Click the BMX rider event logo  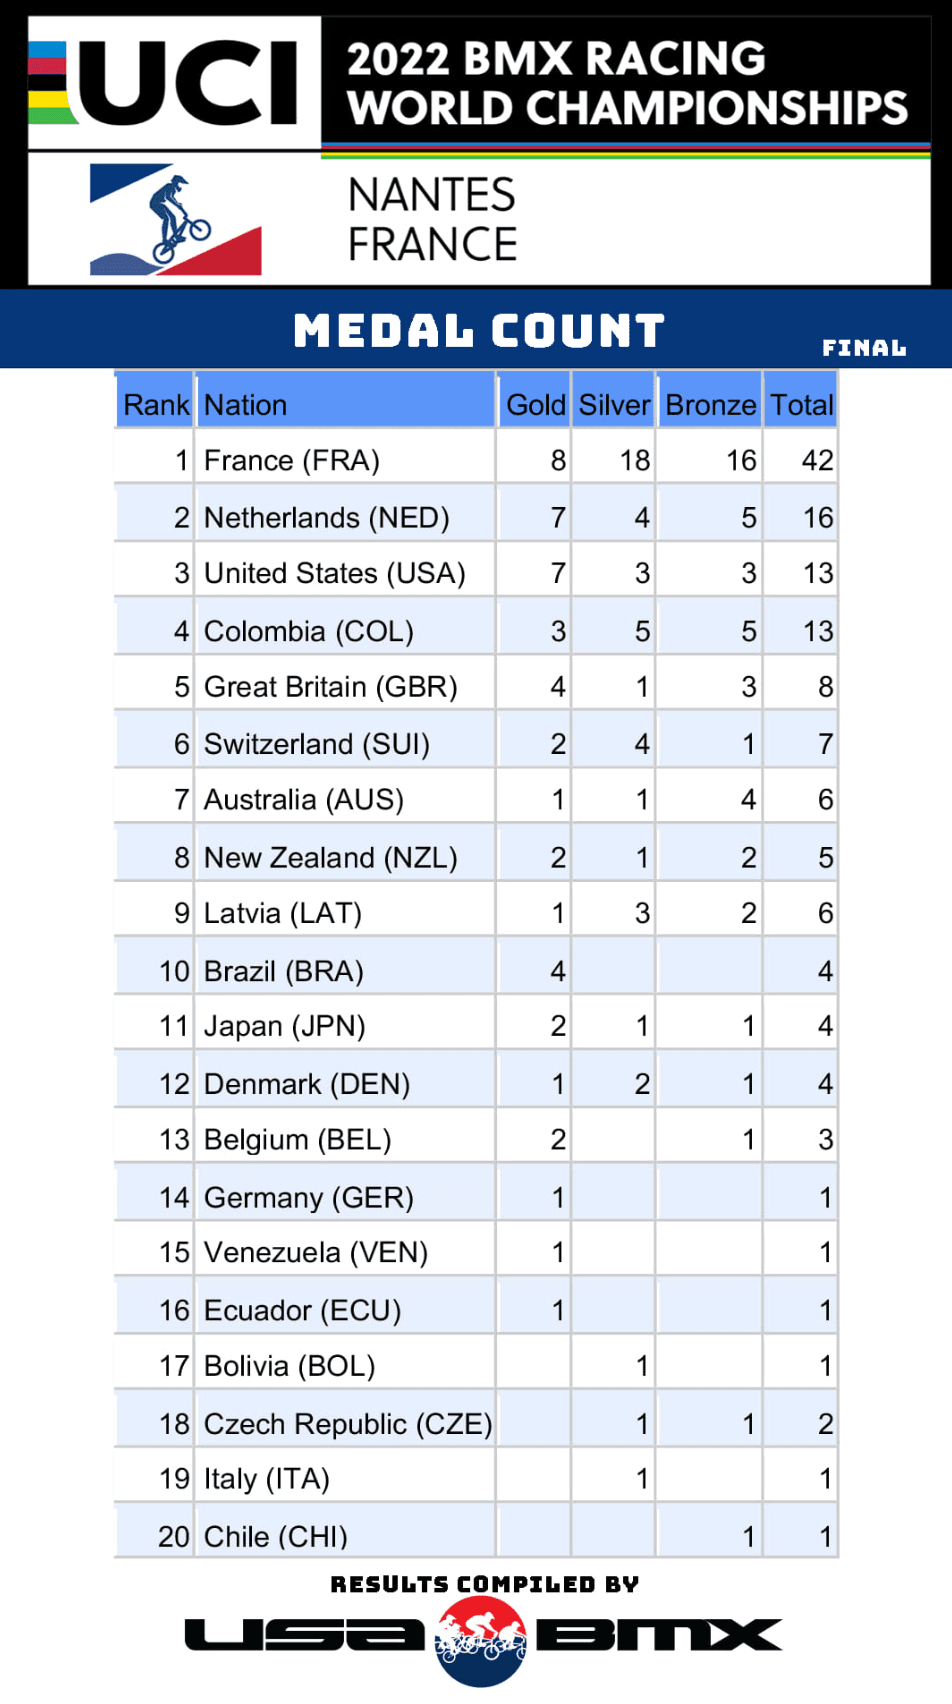coord(176,220)
